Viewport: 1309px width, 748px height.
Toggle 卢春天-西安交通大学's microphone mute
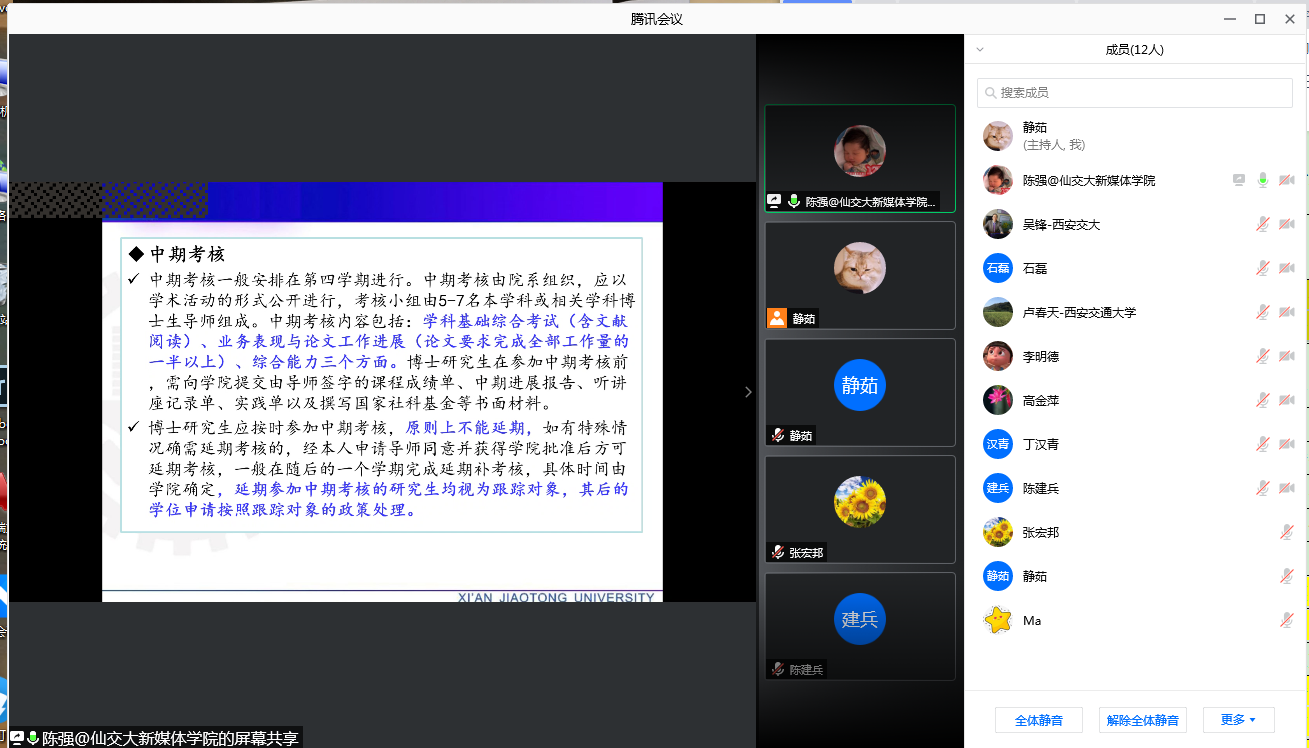pyautogui.click(x=1263, y=313)
